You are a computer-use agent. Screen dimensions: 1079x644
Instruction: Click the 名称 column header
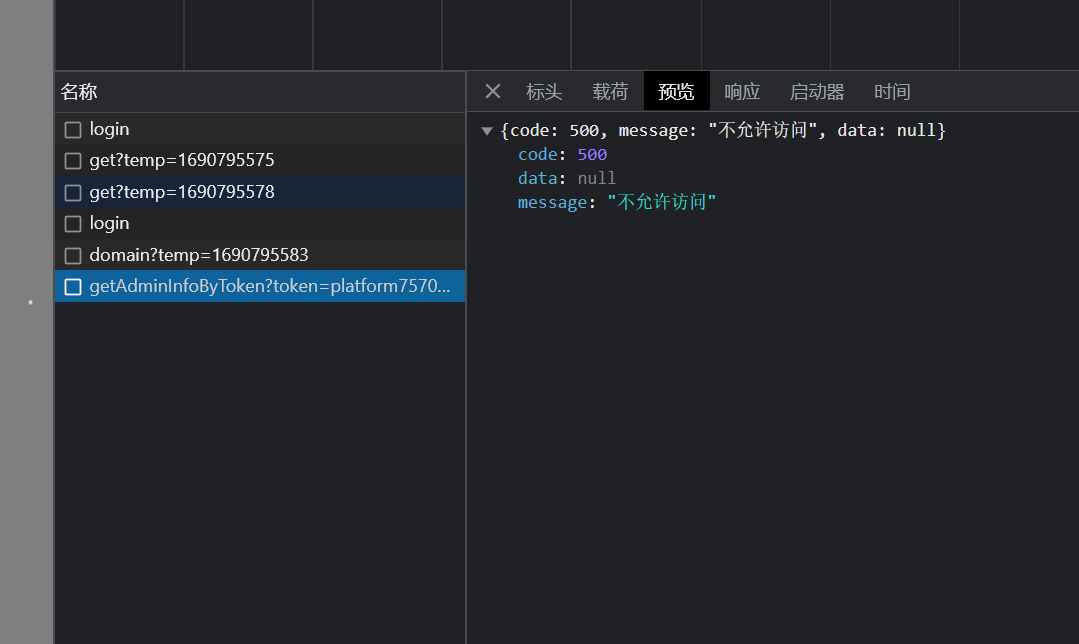(260, 92)
